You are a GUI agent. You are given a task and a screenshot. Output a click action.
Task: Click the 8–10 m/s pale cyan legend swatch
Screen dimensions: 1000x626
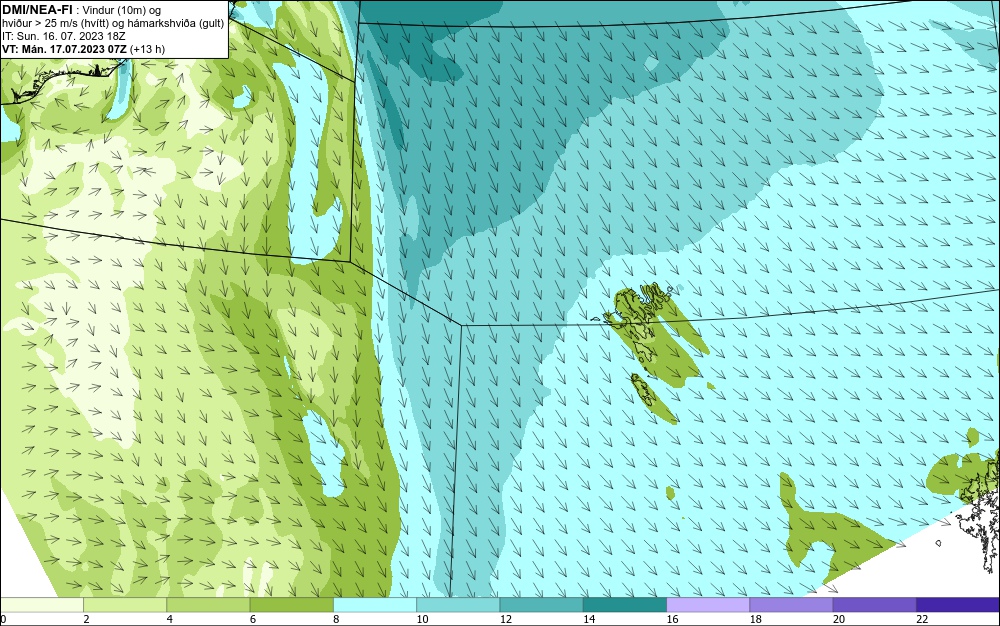pyautogui.click(x=375, y=605)
